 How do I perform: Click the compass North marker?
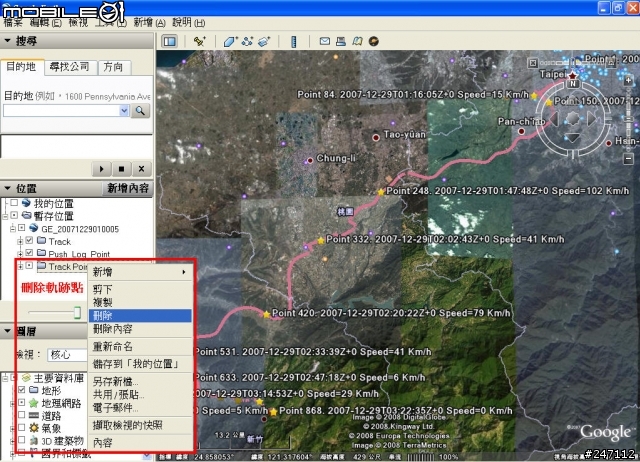click(573, 84)
